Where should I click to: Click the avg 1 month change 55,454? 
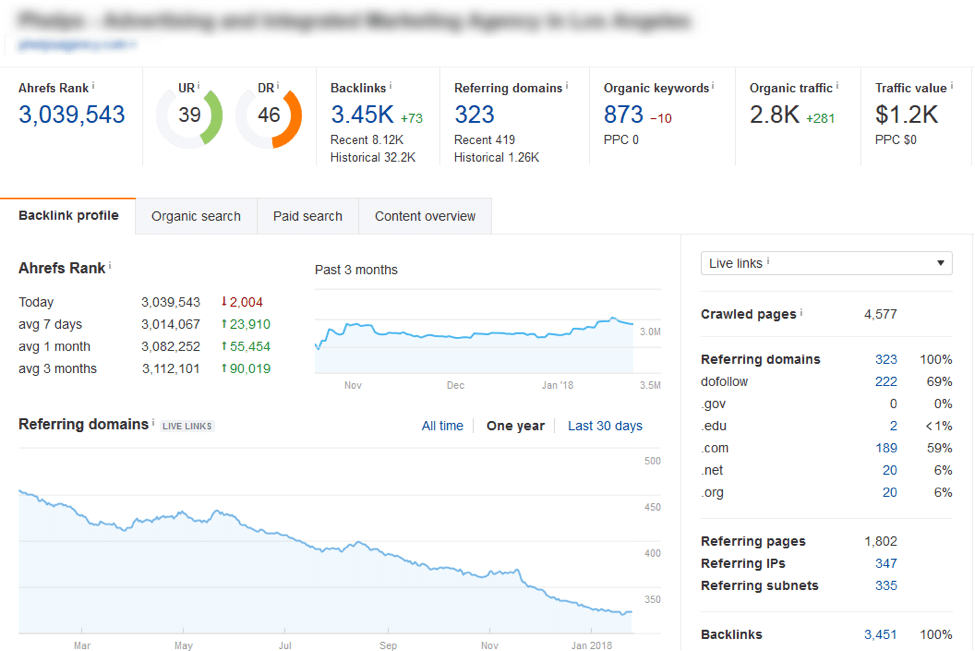point(246,347)
